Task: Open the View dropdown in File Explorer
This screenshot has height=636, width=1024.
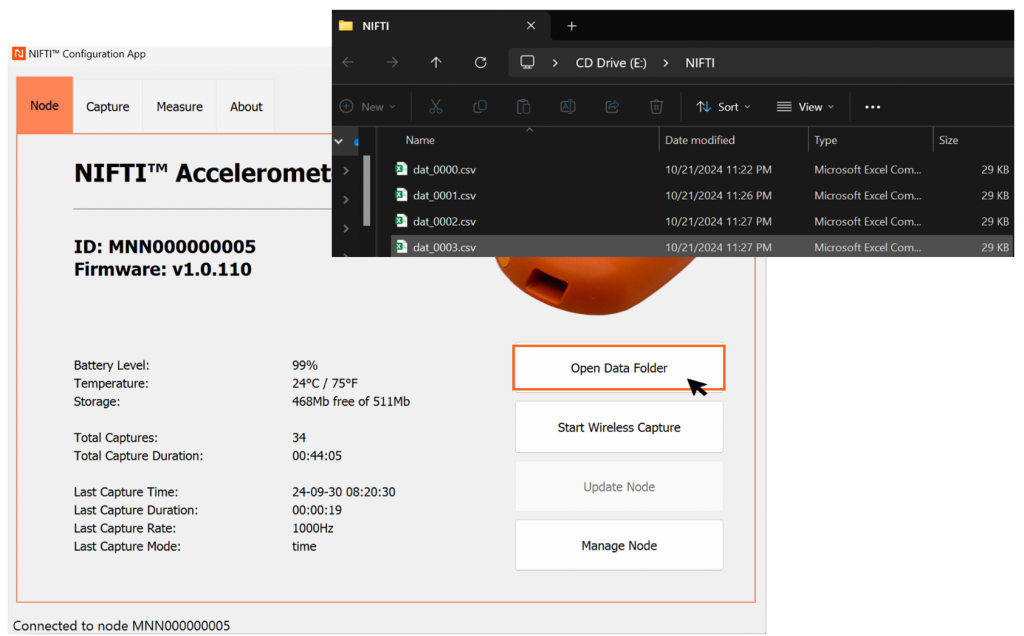Action: coord(805,106)
